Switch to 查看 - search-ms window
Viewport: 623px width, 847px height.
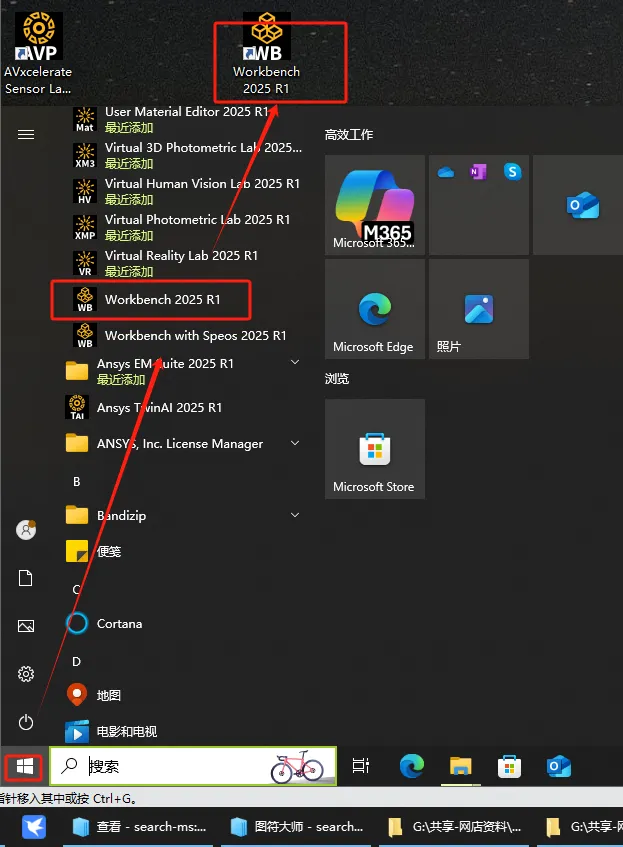140,826
